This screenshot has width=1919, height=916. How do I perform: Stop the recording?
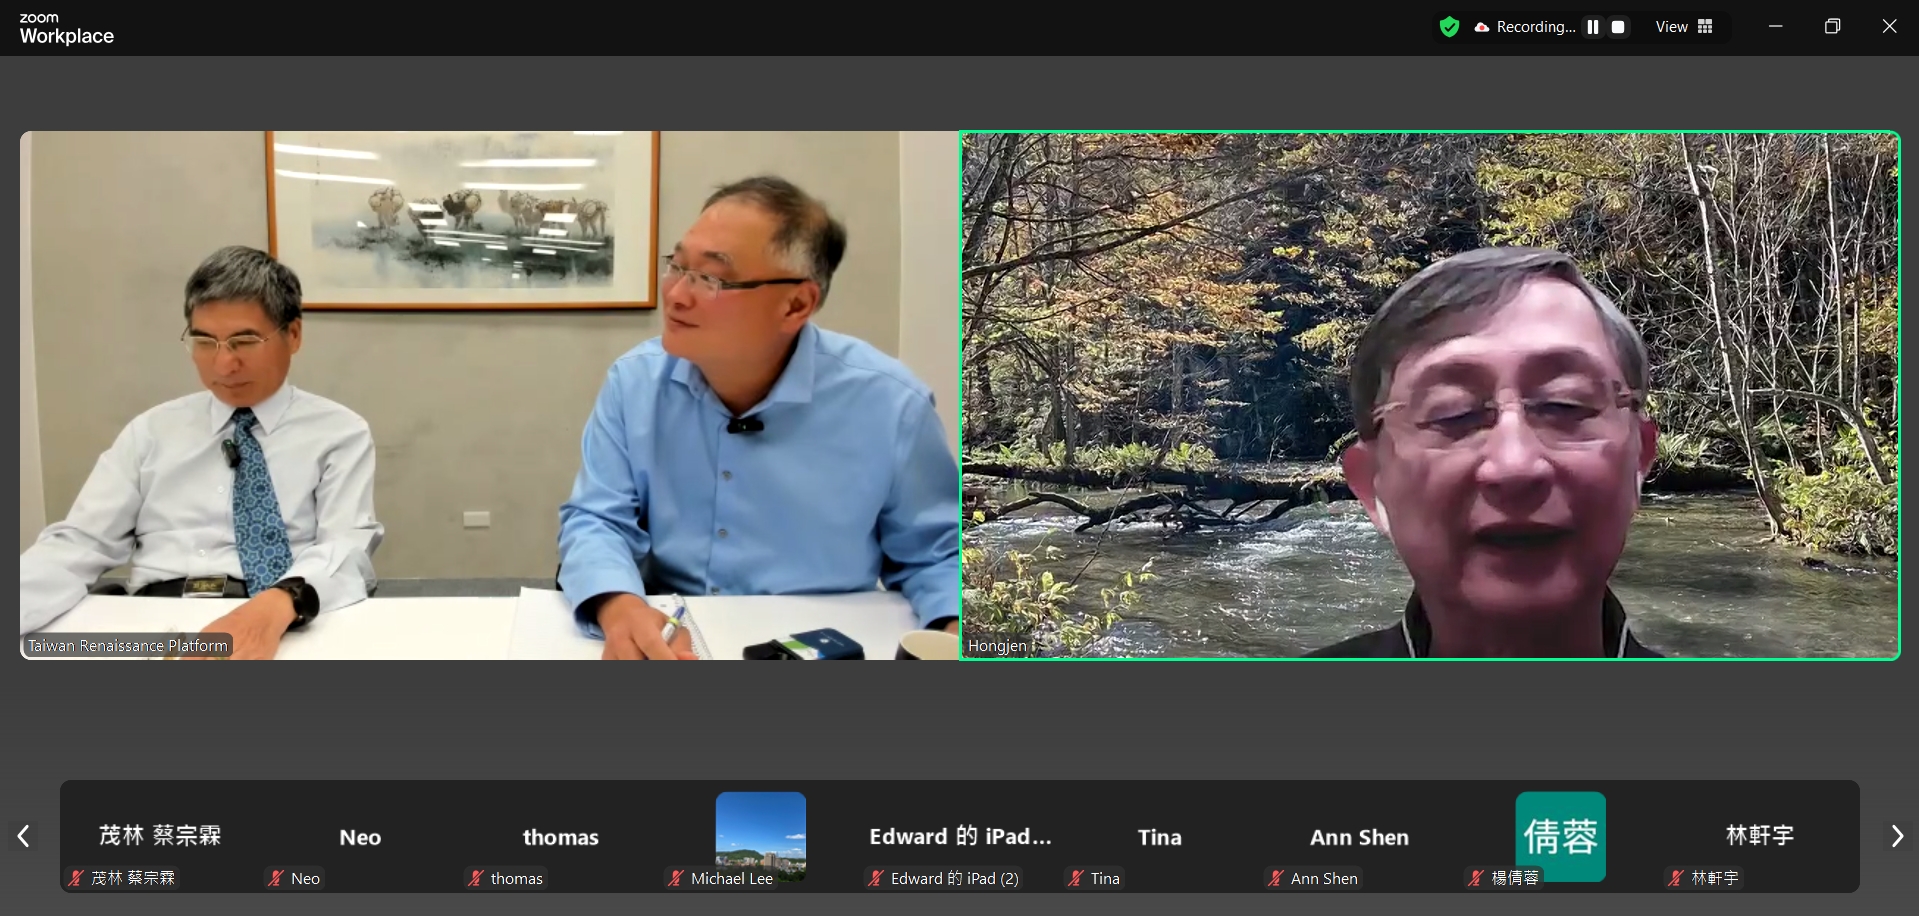[x=1618, y=27]
